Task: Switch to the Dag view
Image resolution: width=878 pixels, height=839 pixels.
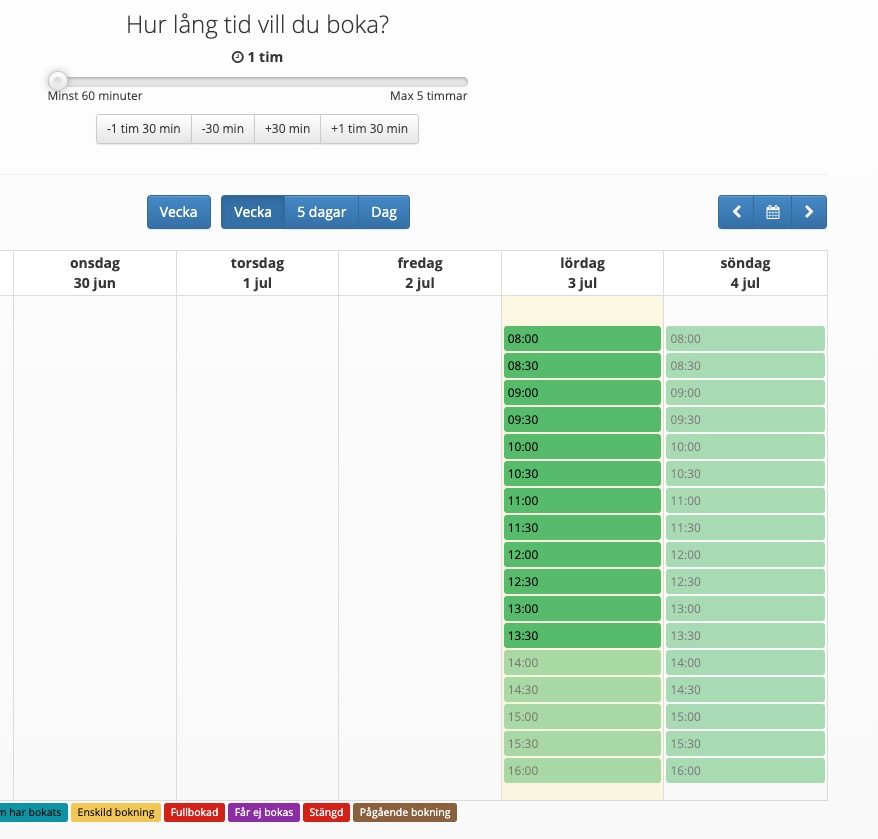Action: click(x=384, y=212)
